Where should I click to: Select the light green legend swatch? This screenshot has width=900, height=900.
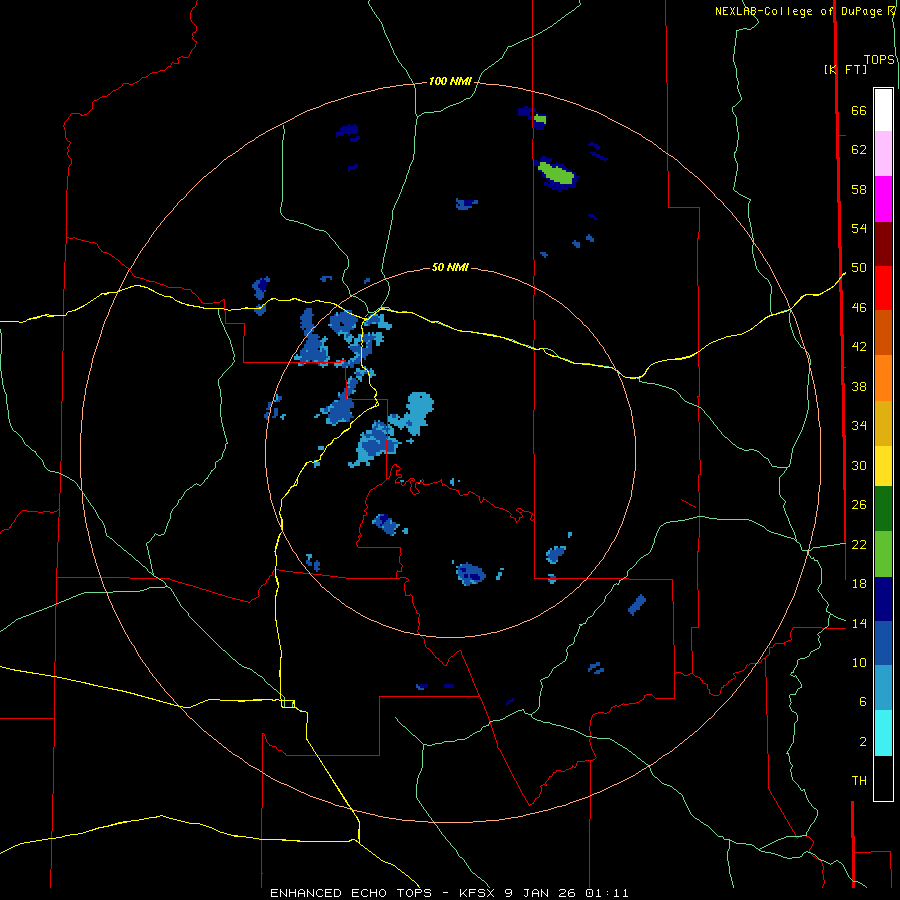883,554
